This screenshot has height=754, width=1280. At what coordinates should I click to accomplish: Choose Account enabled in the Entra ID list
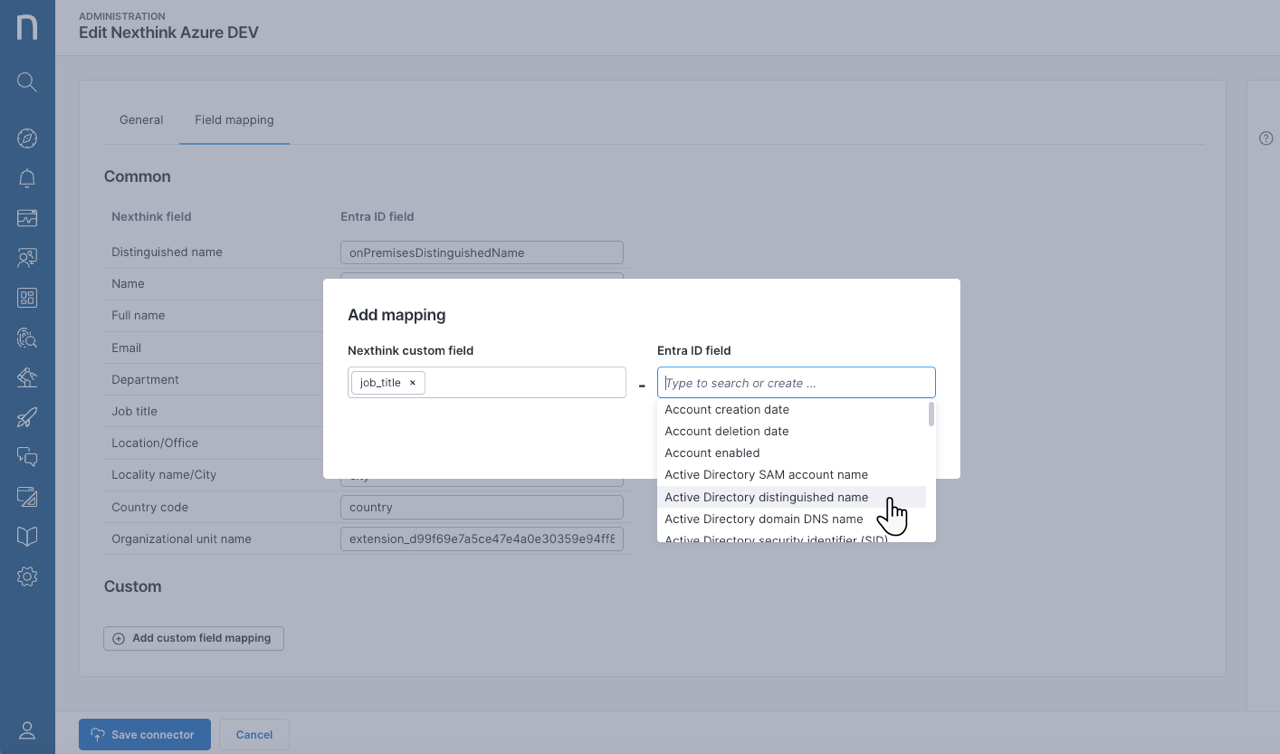(x=712, y=452)
